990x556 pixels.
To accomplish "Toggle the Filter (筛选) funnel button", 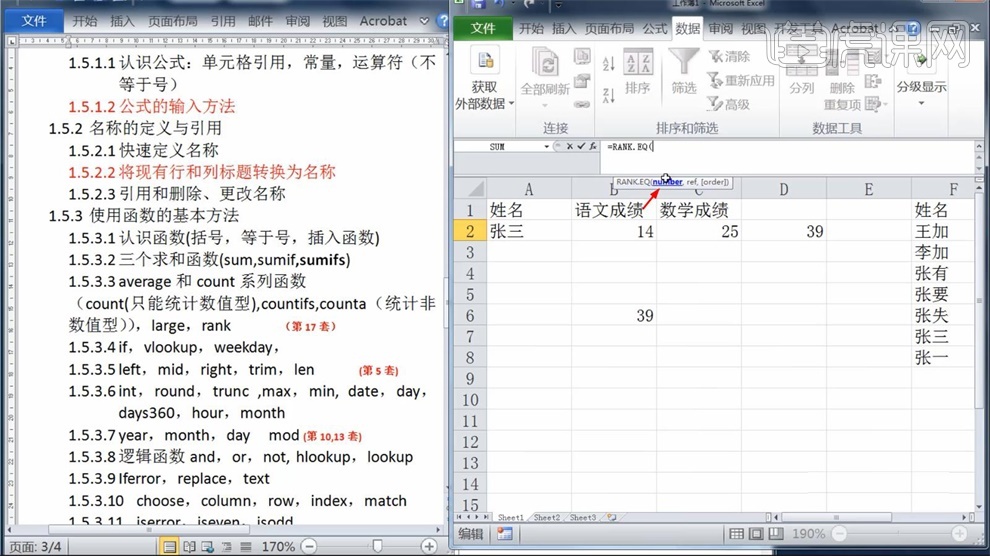I will point(683,71).
